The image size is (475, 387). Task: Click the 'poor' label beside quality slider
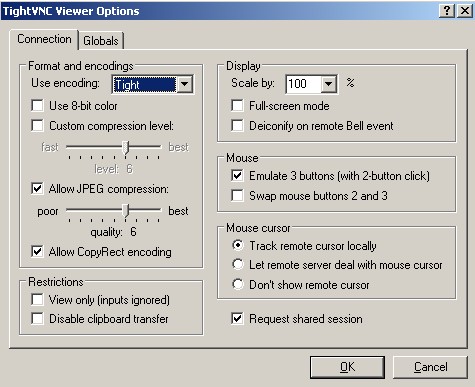click(48, 211)
